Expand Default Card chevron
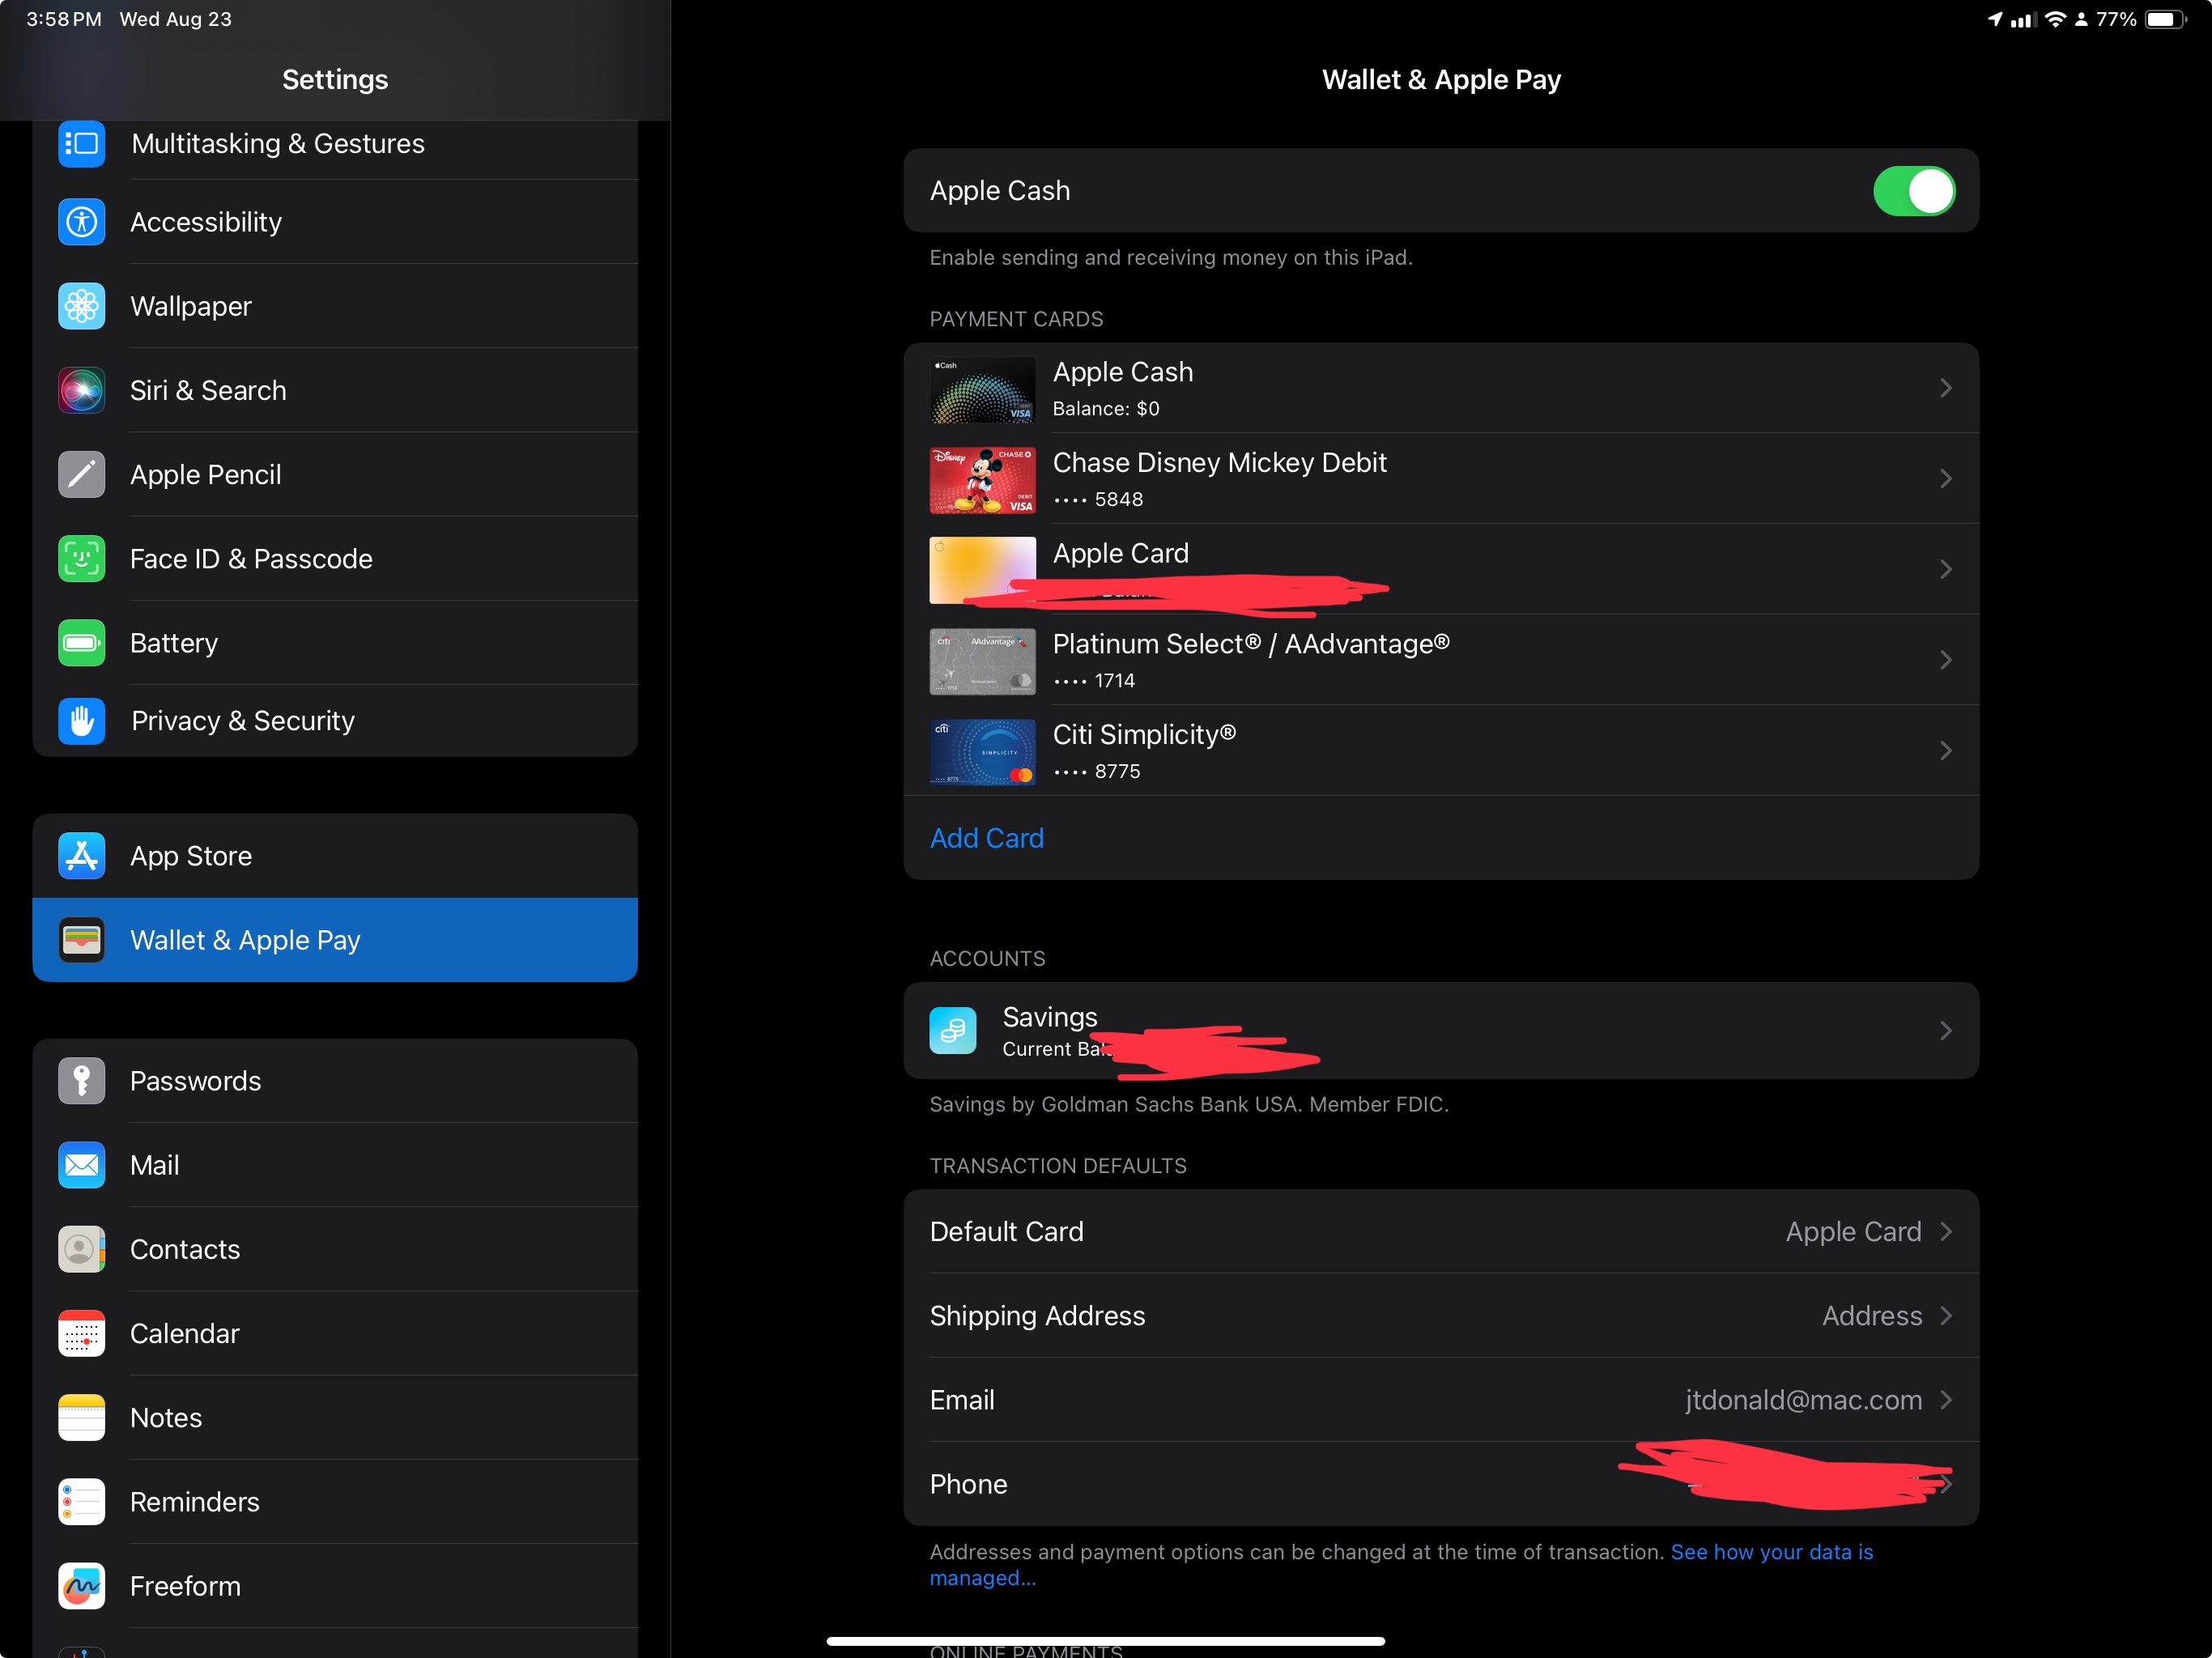This screenshot has width=2212, height=1658. (x=1945, y=1232)
